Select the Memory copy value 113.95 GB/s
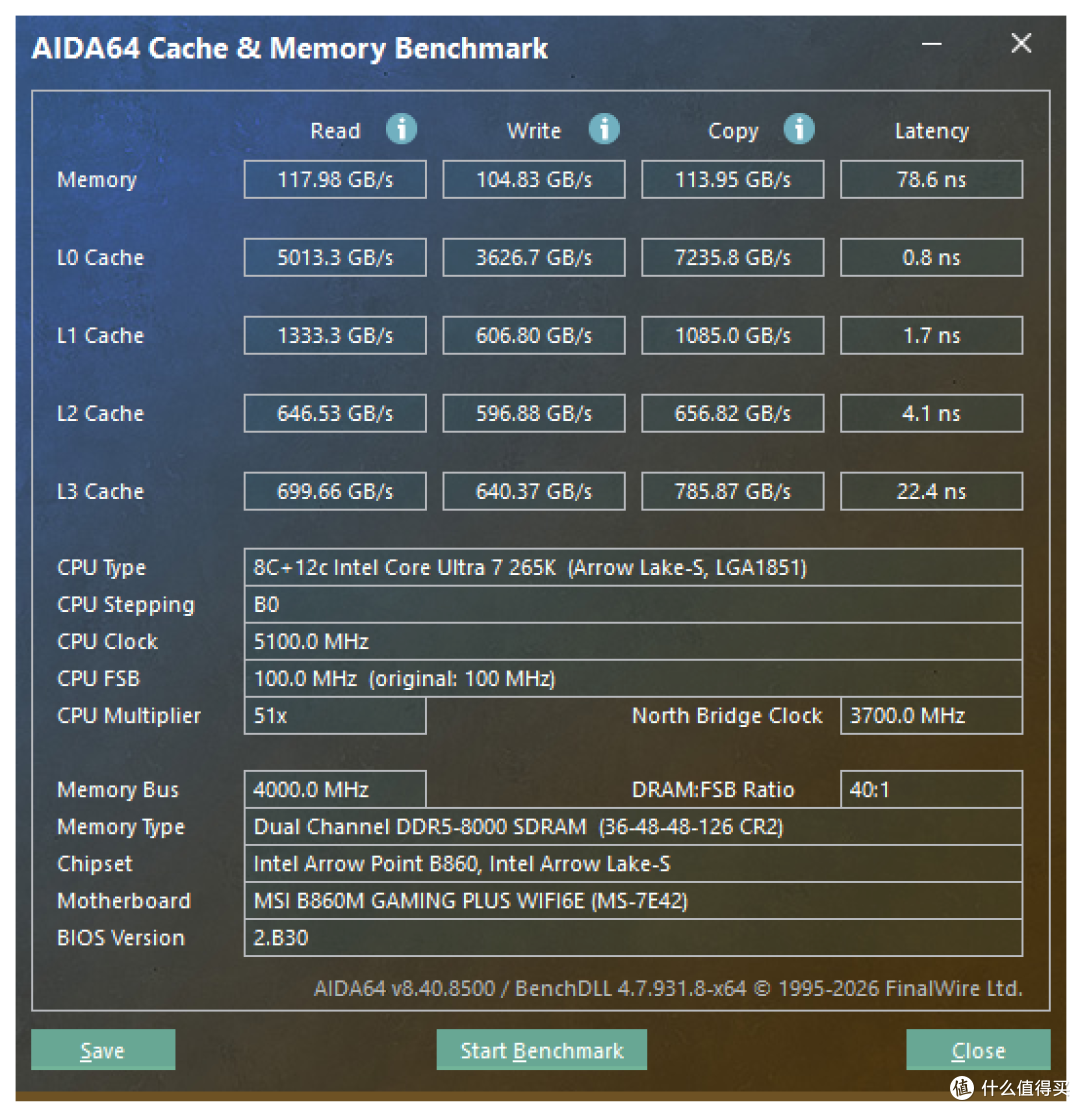Image resolution: width=1080 pixels, height=1111 pixels. (733, 179)
